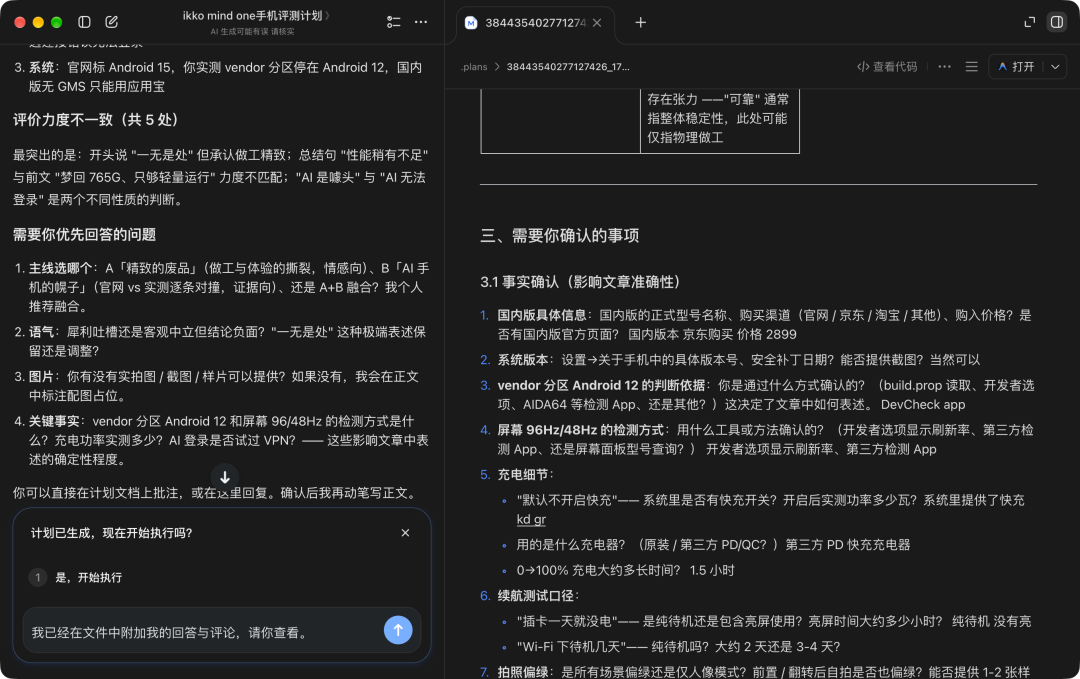Click the .plans breadcrumb folder

click(x=474, y=67)
